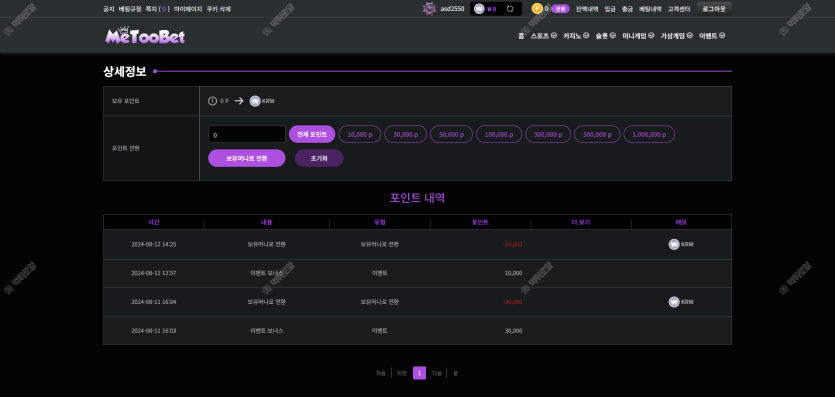Select the 50,000 p preset
The image size is (835, 397).
pyautogui.click(x=451, y=134)
